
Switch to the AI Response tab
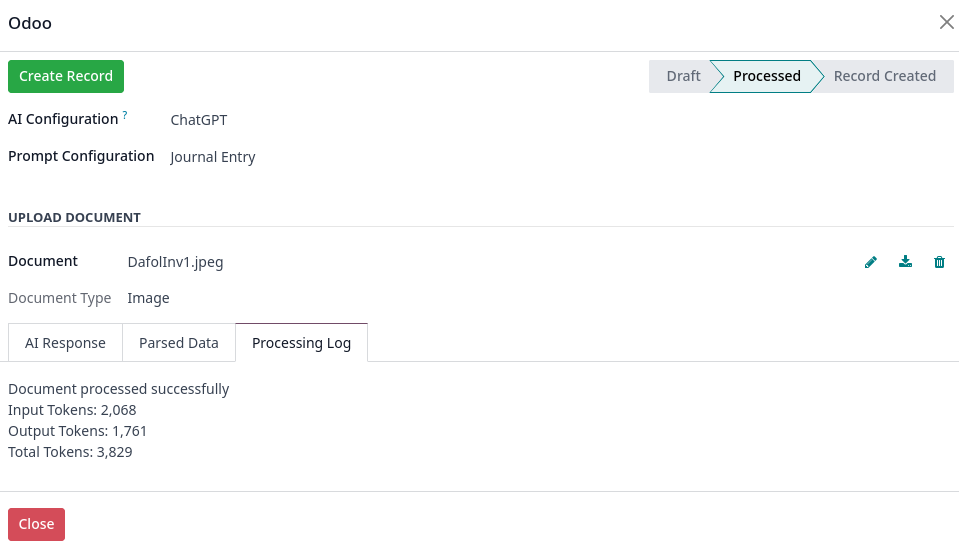(x=65, y=343)
